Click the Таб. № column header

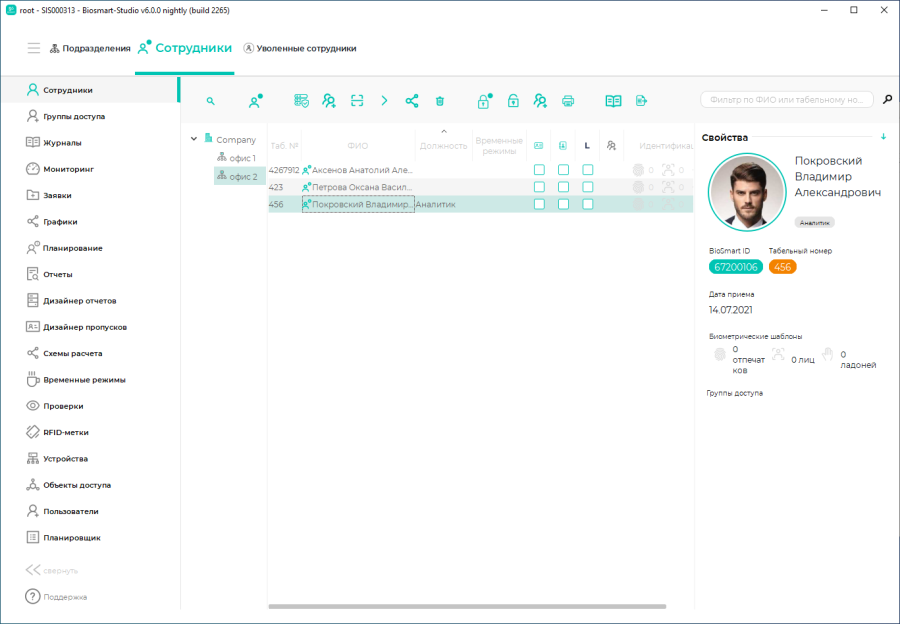(x=284, y=146)
